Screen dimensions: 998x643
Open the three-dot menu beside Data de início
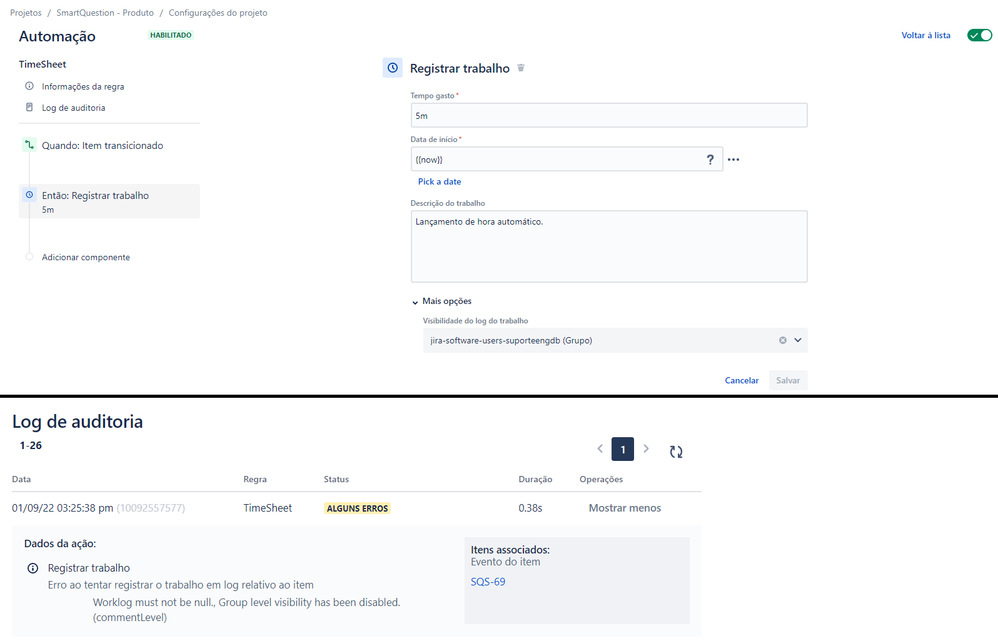tap(733, 160)
